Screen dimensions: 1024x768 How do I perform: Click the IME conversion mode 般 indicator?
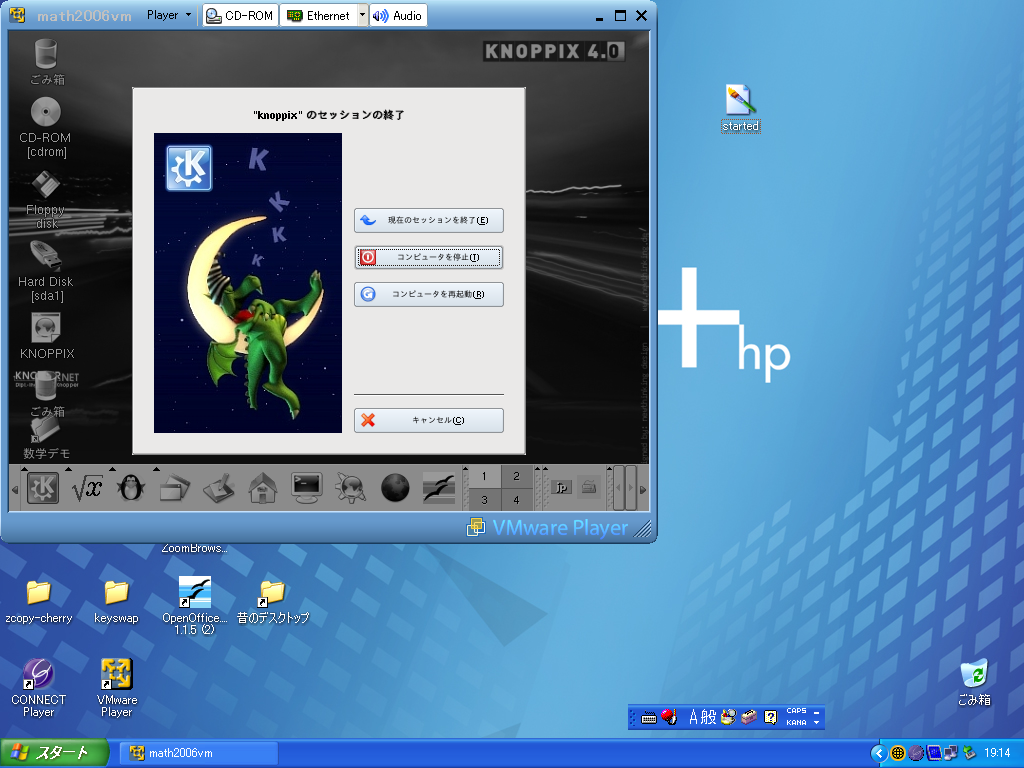709,717
